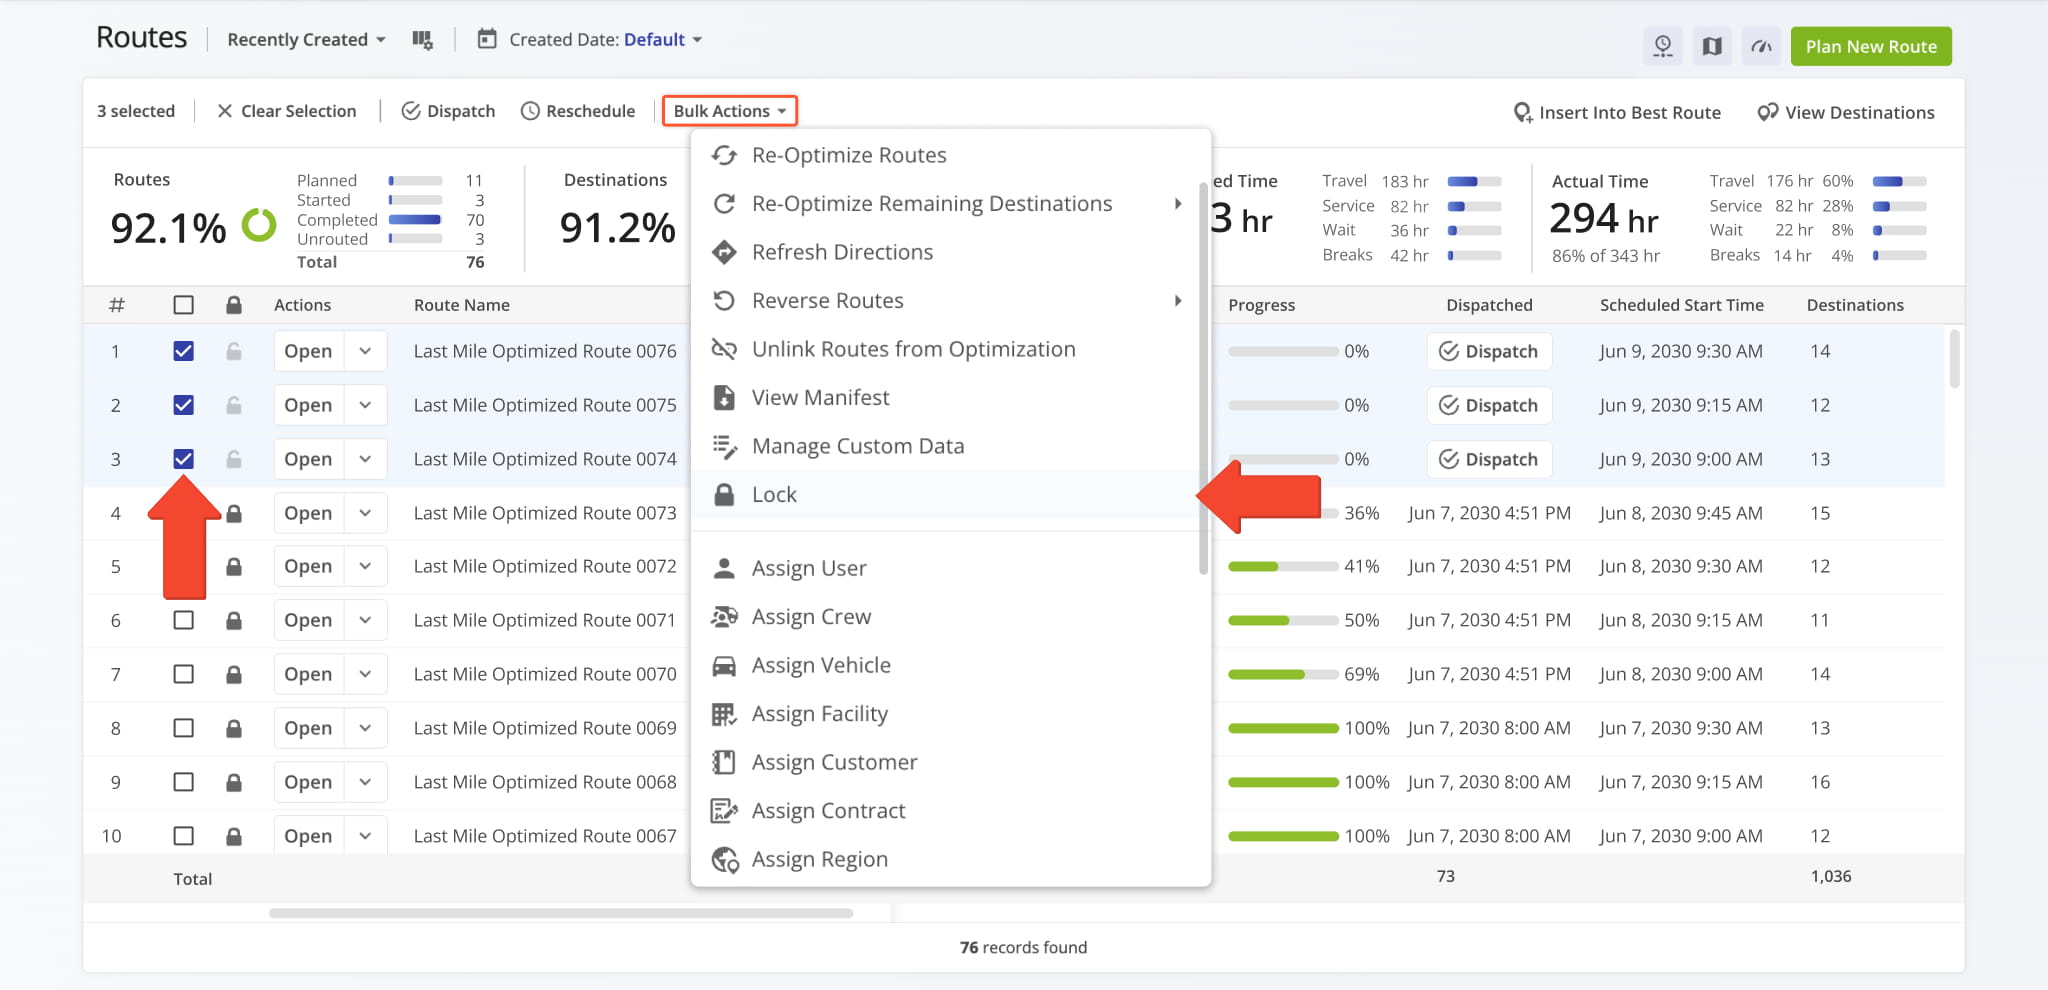Toggle the select-all checkbox in header
Viewport: 2048px width, 990px height.
coord(183,305)
